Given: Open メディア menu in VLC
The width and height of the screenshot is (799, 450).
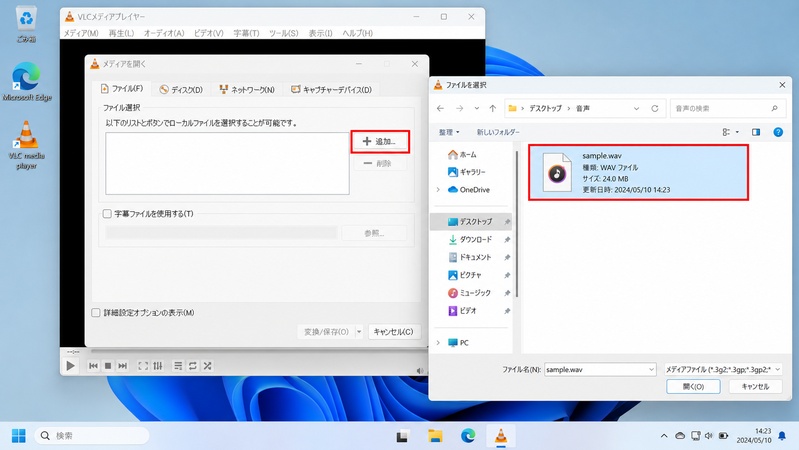Looking at the screenshot, I should point(81,33).
